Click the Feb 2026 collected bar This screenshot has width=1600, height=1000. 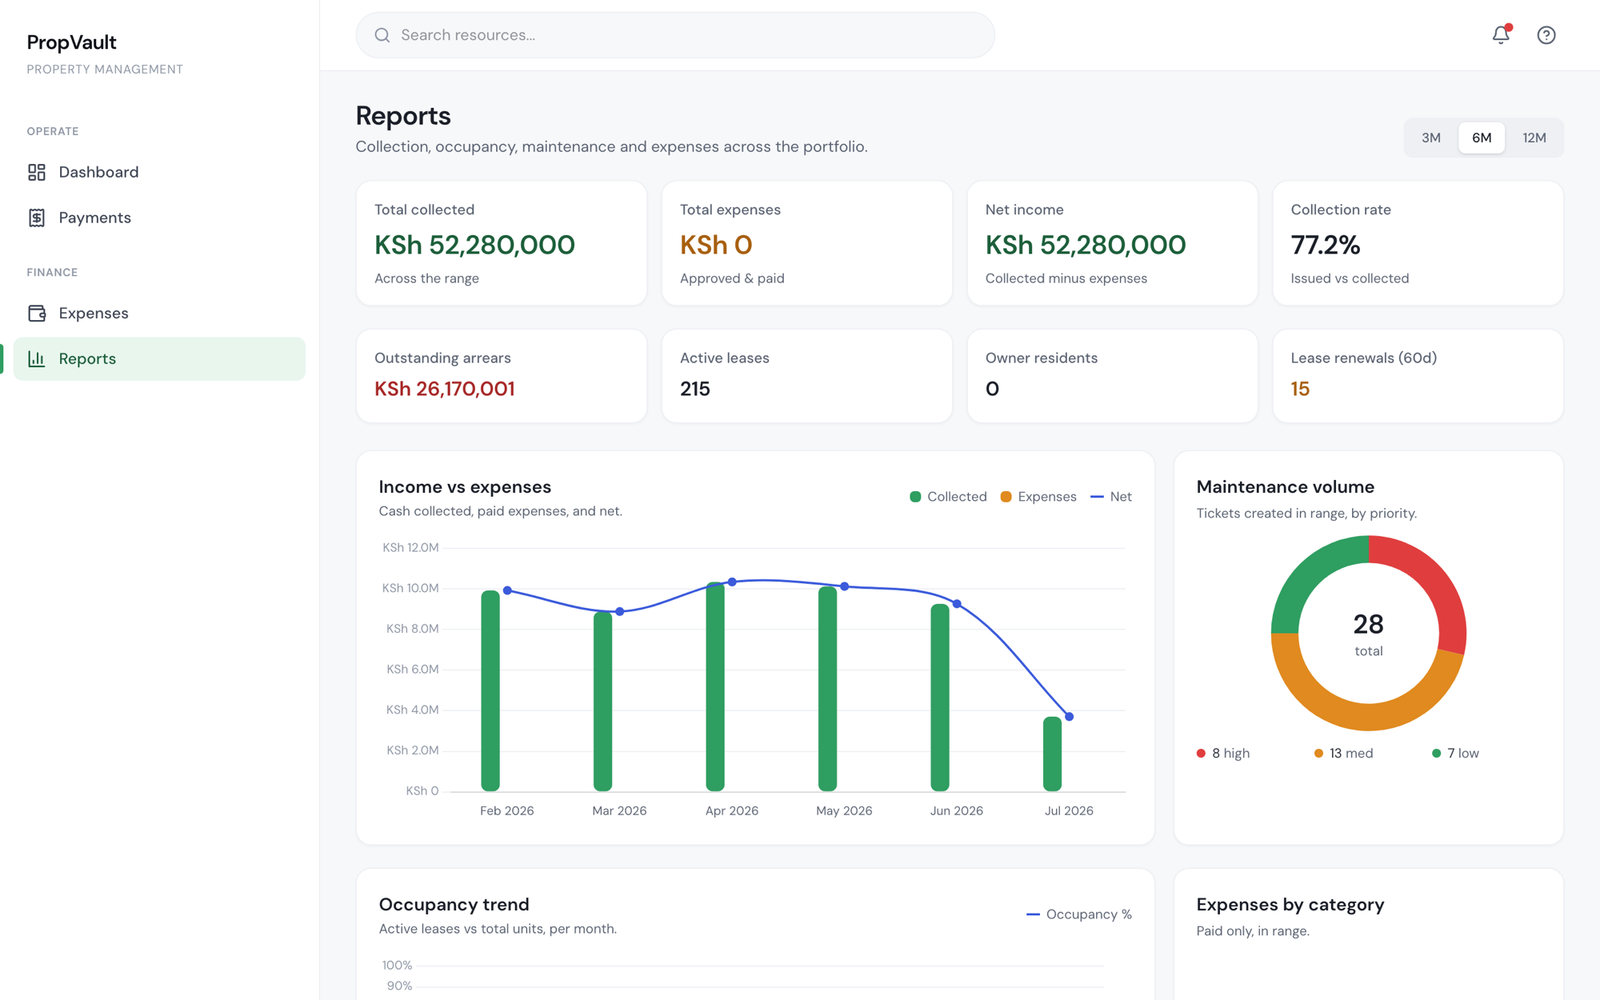tap(490, 691)
